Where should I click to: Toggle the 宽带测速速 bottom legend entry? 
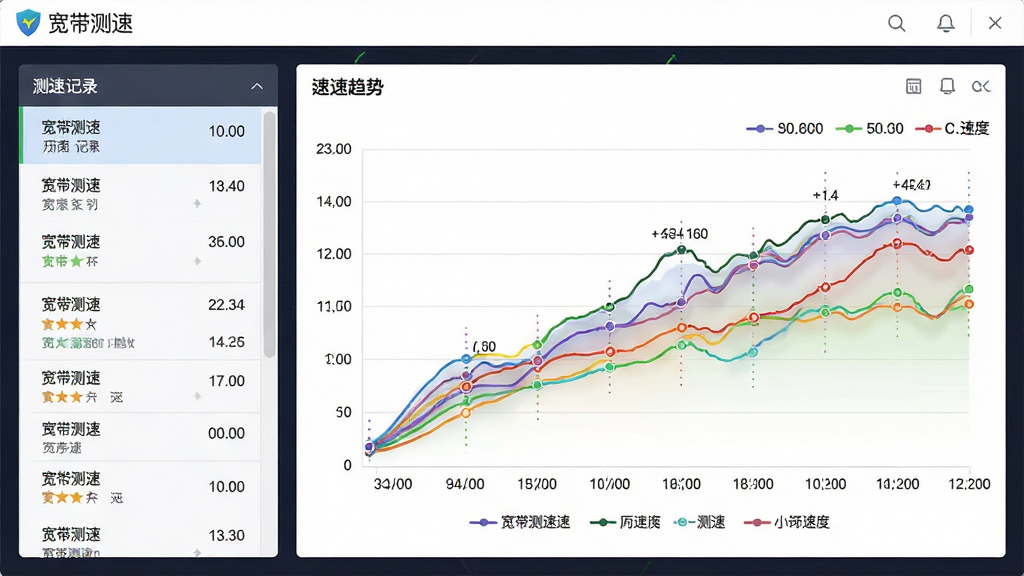tap(520, 522)
